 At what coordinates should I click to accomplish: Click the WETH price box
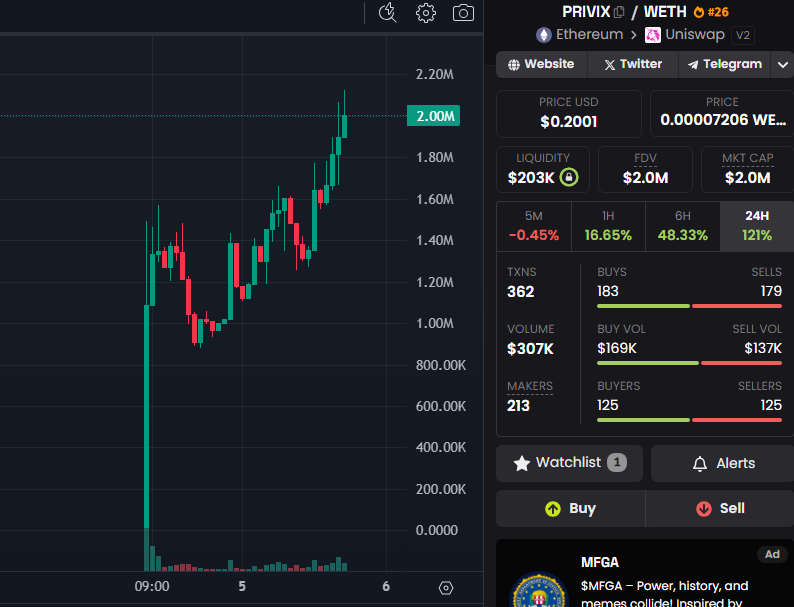(x=722, y=114)
